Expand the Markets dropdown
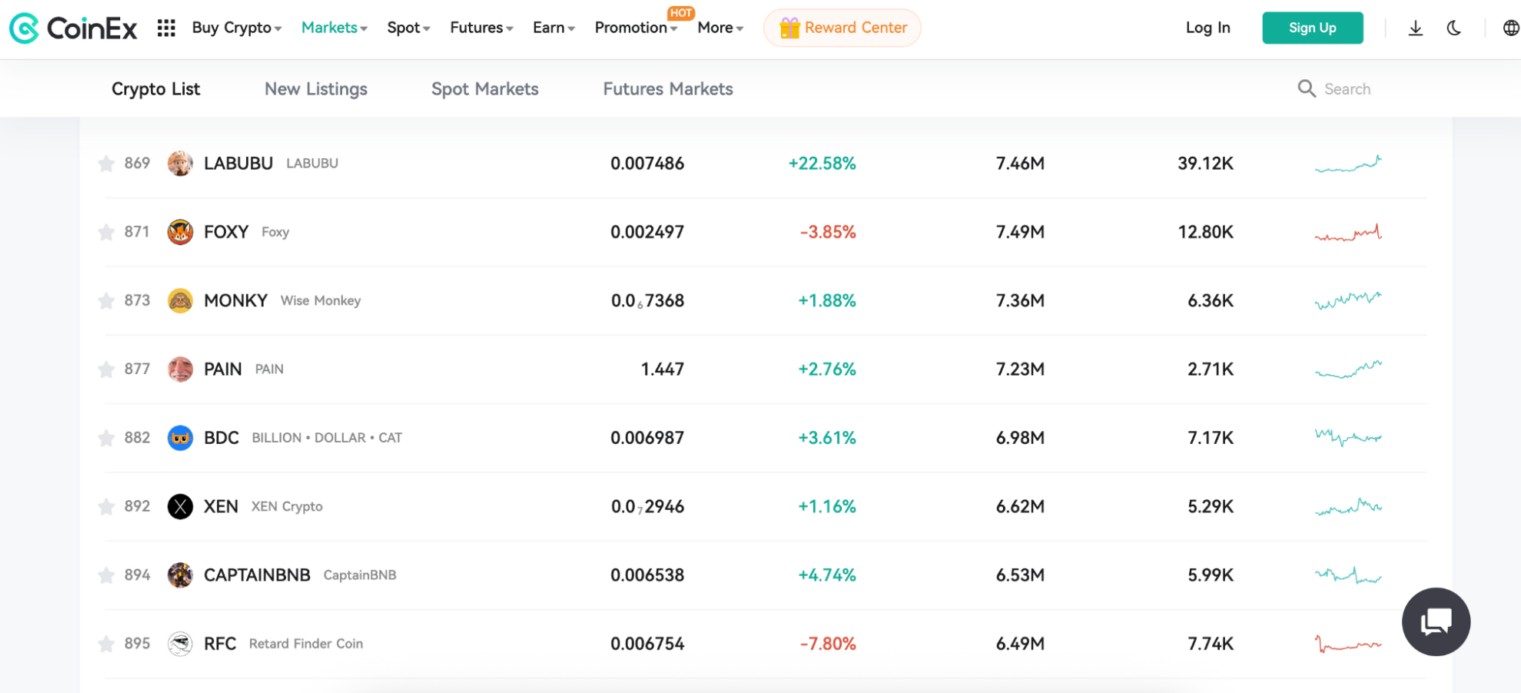 [333, 27]
